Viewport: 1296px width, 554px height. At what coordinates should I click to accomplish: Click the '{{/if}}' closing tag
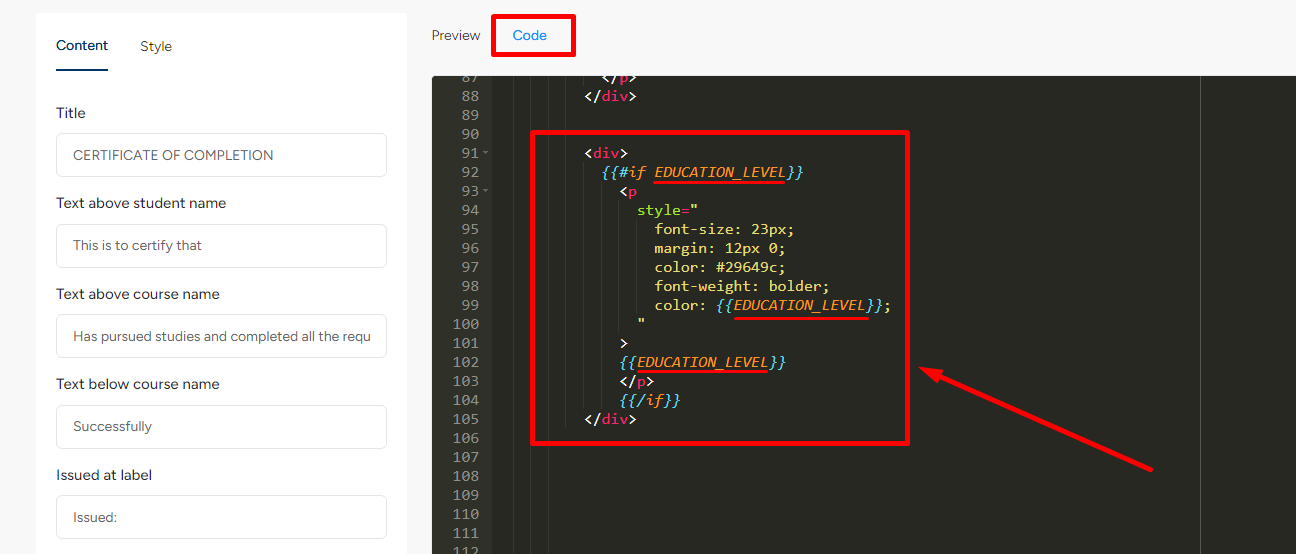click(650, 400)
